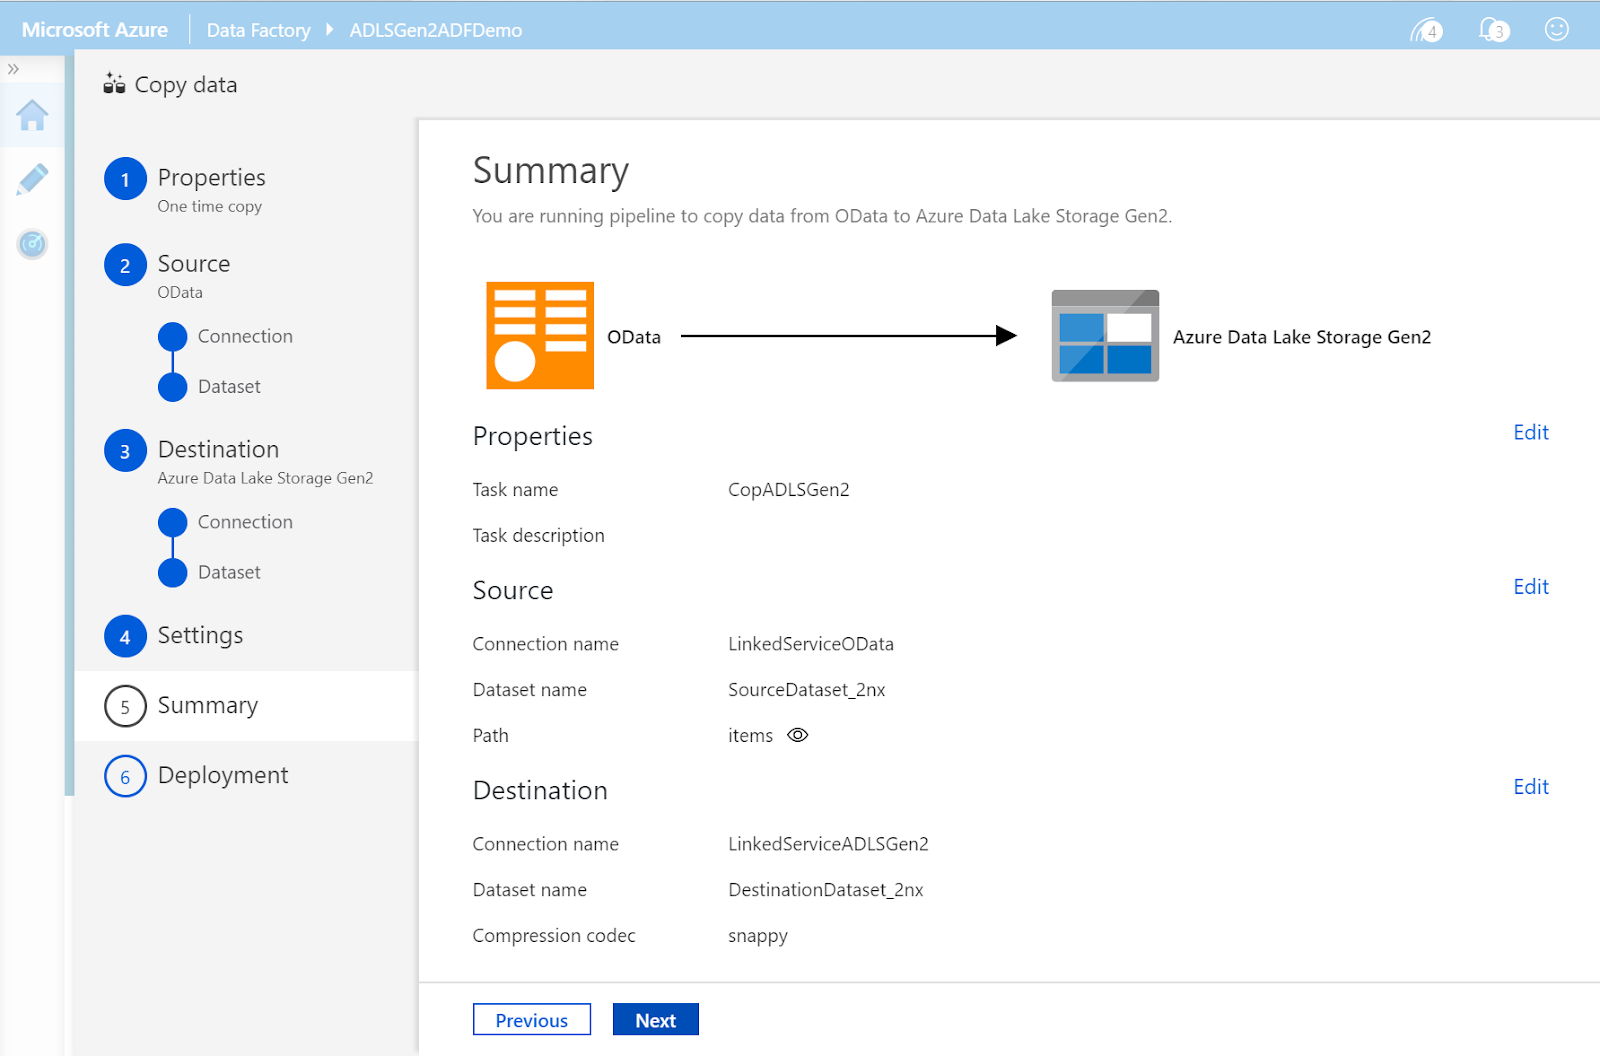Viewport: 1600px width, 1056px height.
Task: Navigate to Data Factory via the breadcrumb
Action: tap(258, 30)
